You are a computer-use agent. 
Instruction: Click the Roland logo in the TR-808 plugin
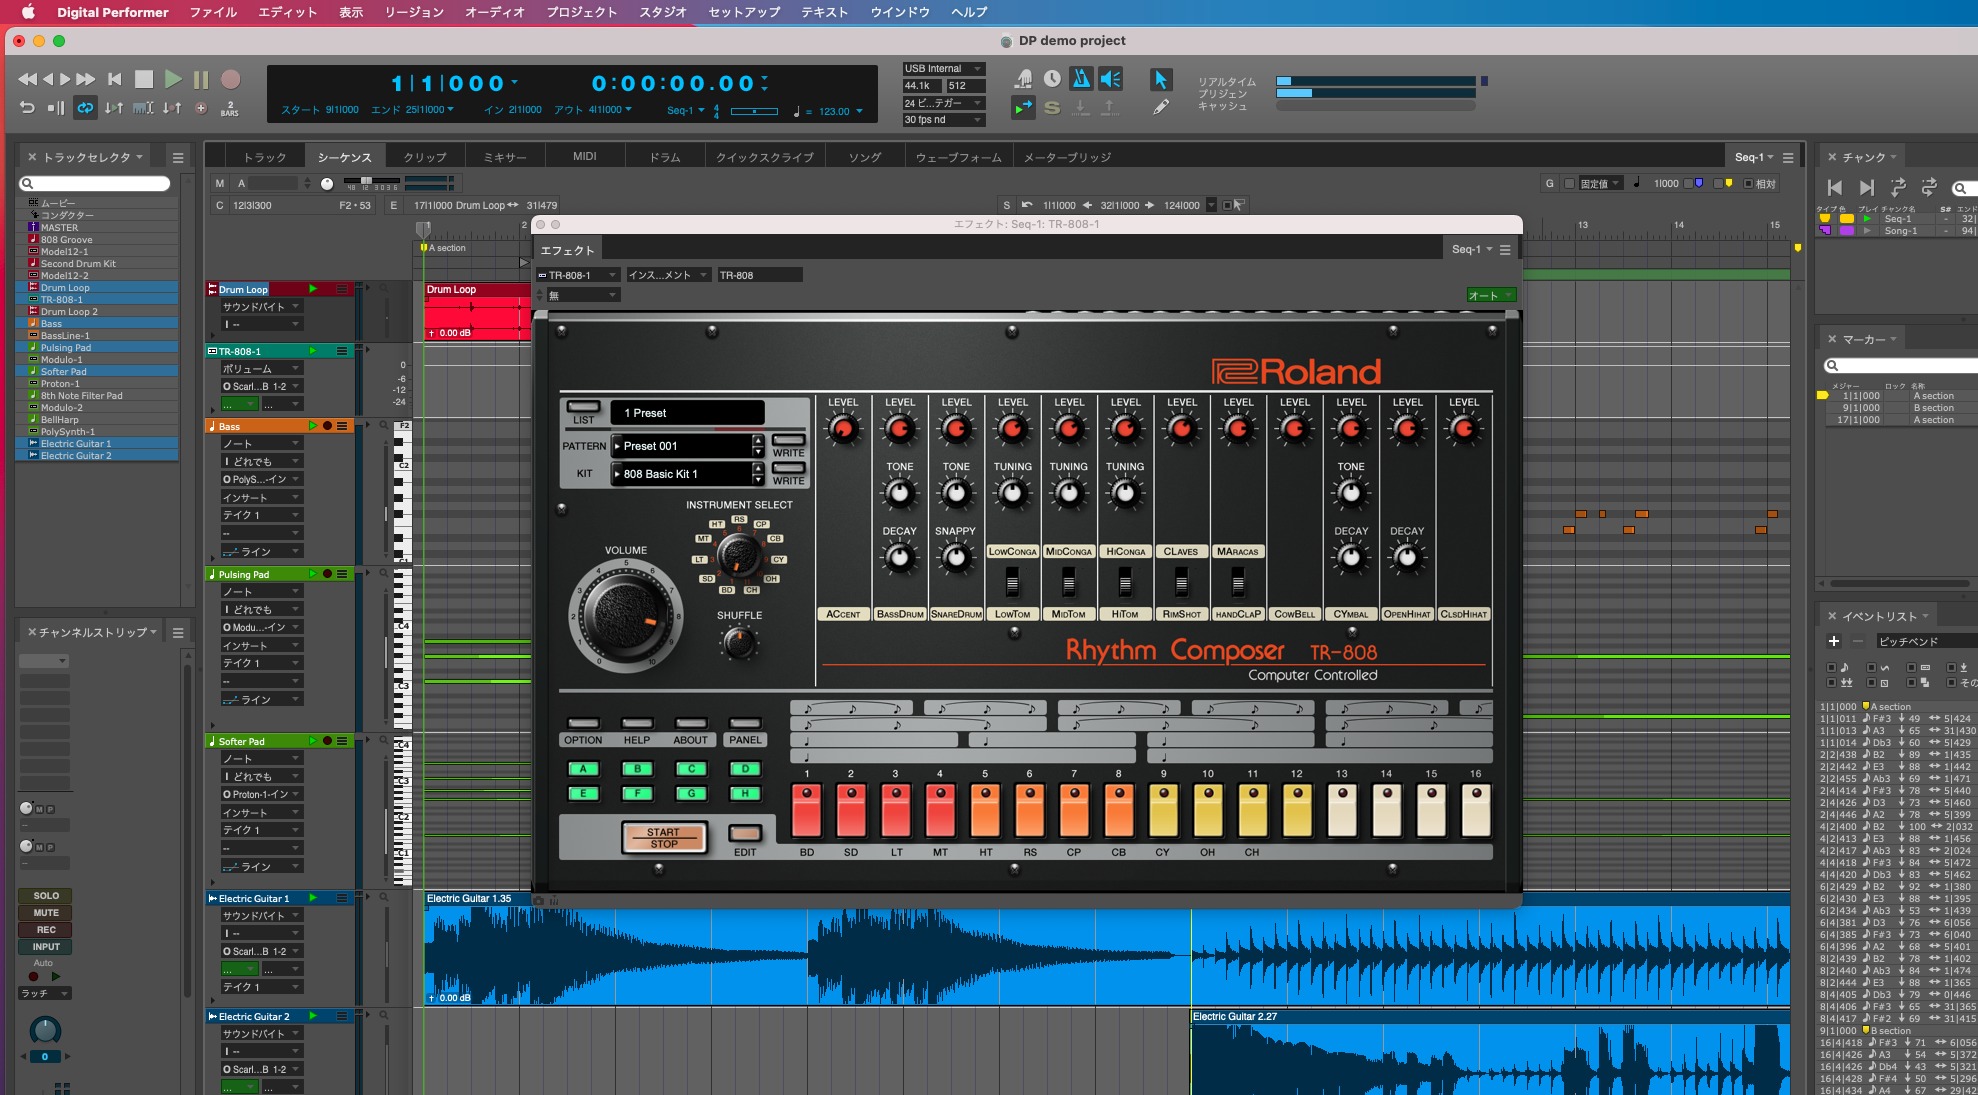(x=1296, y=372)
